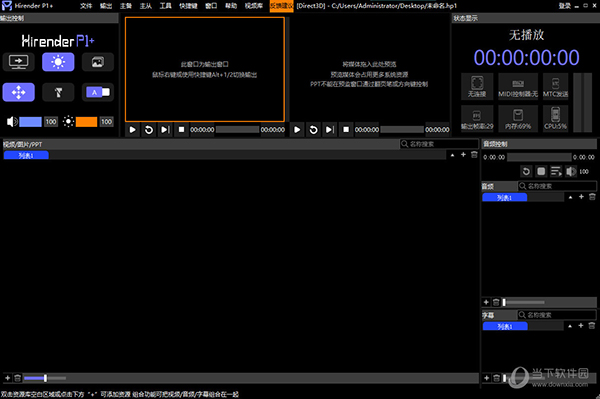Skip to next item under output window
Image resolution: width=600 pixels, height=399 pixels.
pyautogui.click(x=165, y=130)
